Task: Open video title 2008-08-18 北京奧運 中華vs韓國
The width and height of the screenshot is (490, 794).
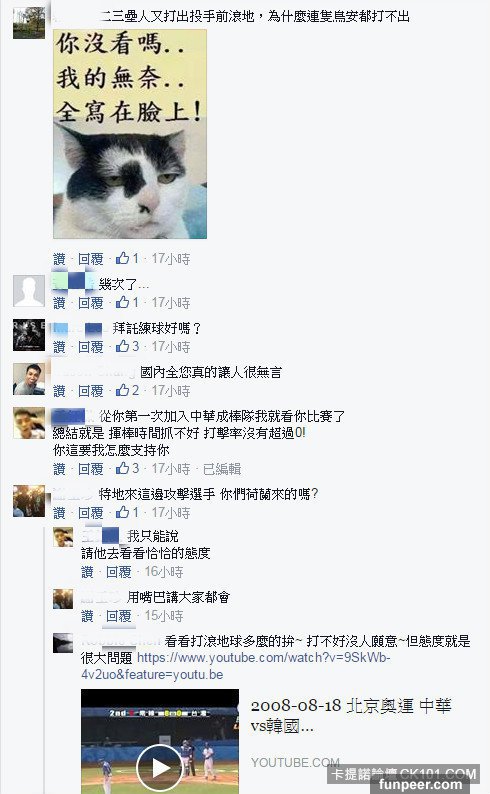Action: (351, 715)
